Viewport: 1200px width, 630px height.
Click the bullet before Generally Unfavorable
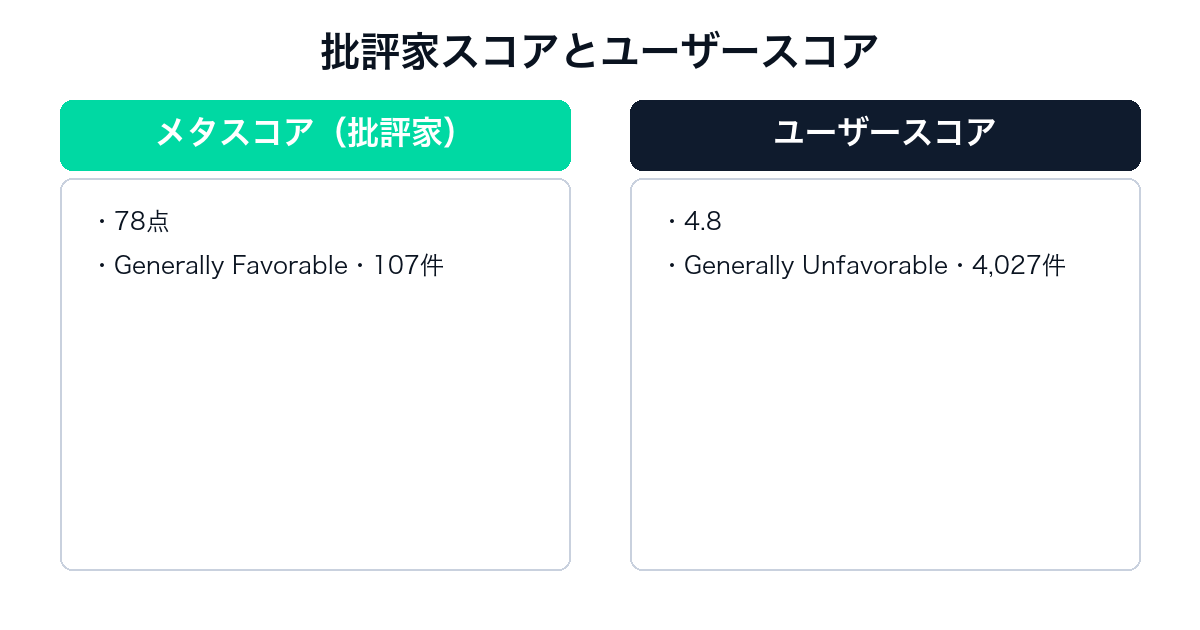(x=671, y=266)
